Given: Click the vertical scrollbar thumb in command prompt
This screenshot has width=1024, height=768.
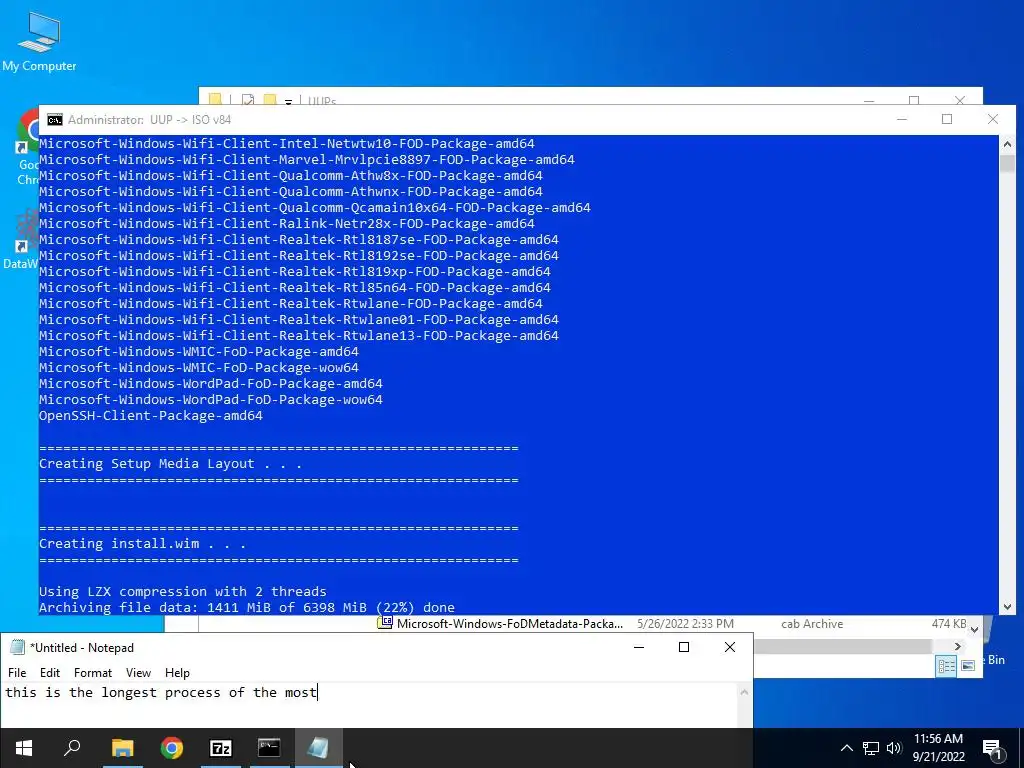Looking at the screenshot, I should tap(1007, 163).
